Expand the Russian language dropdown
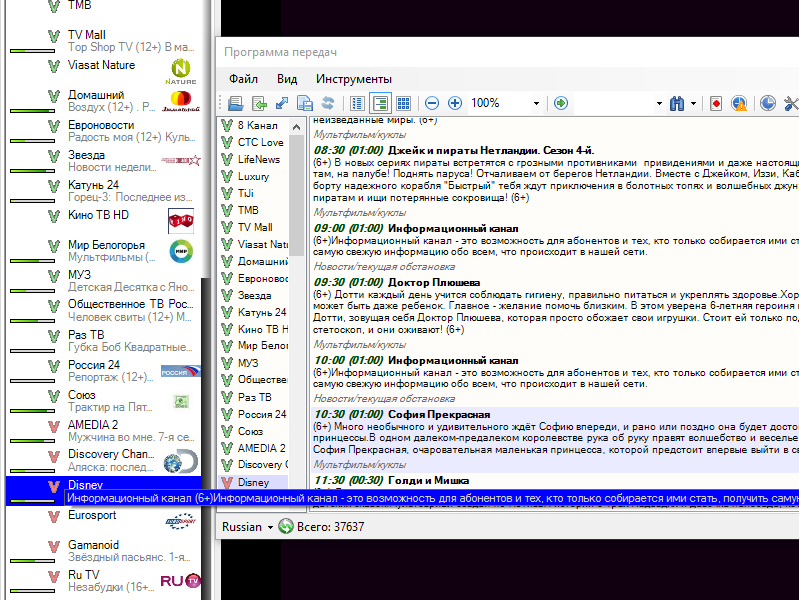The height and width of the screenshot is (600, 799). point(270,527)
